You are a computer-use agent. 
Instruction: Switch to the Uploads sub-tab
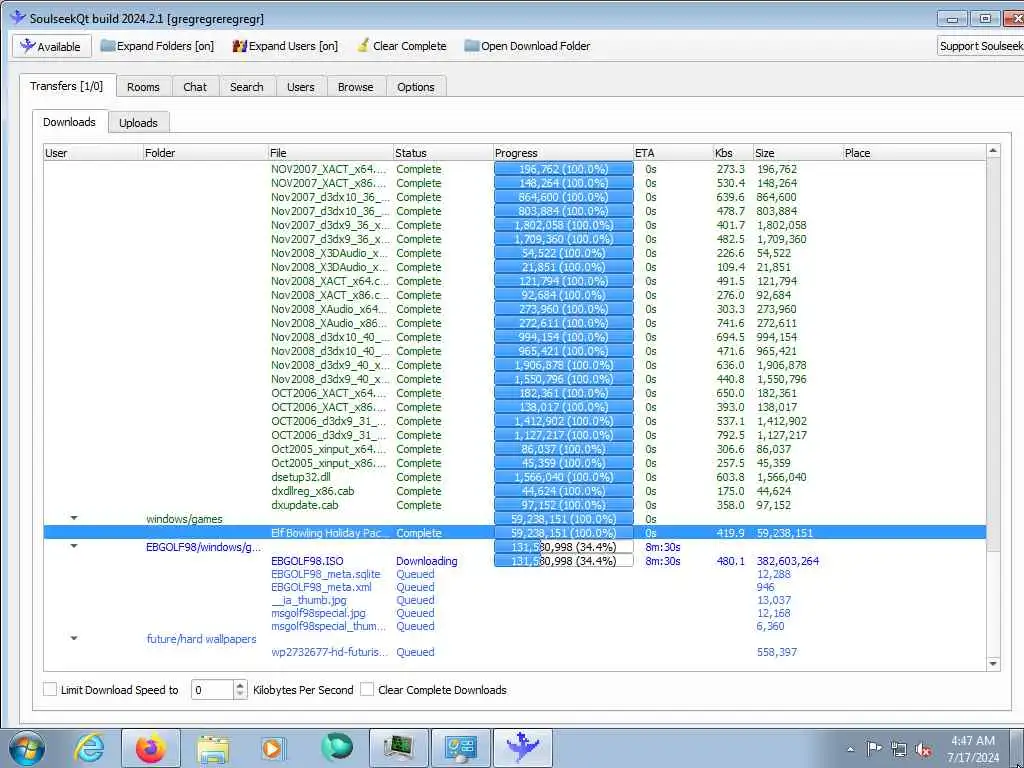tap(138, 123)
